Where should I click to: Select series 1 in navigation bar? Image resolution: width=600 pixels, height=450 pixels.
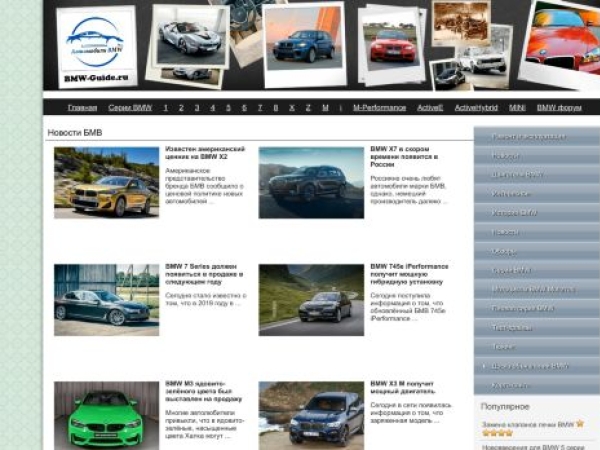pos(166,108)
